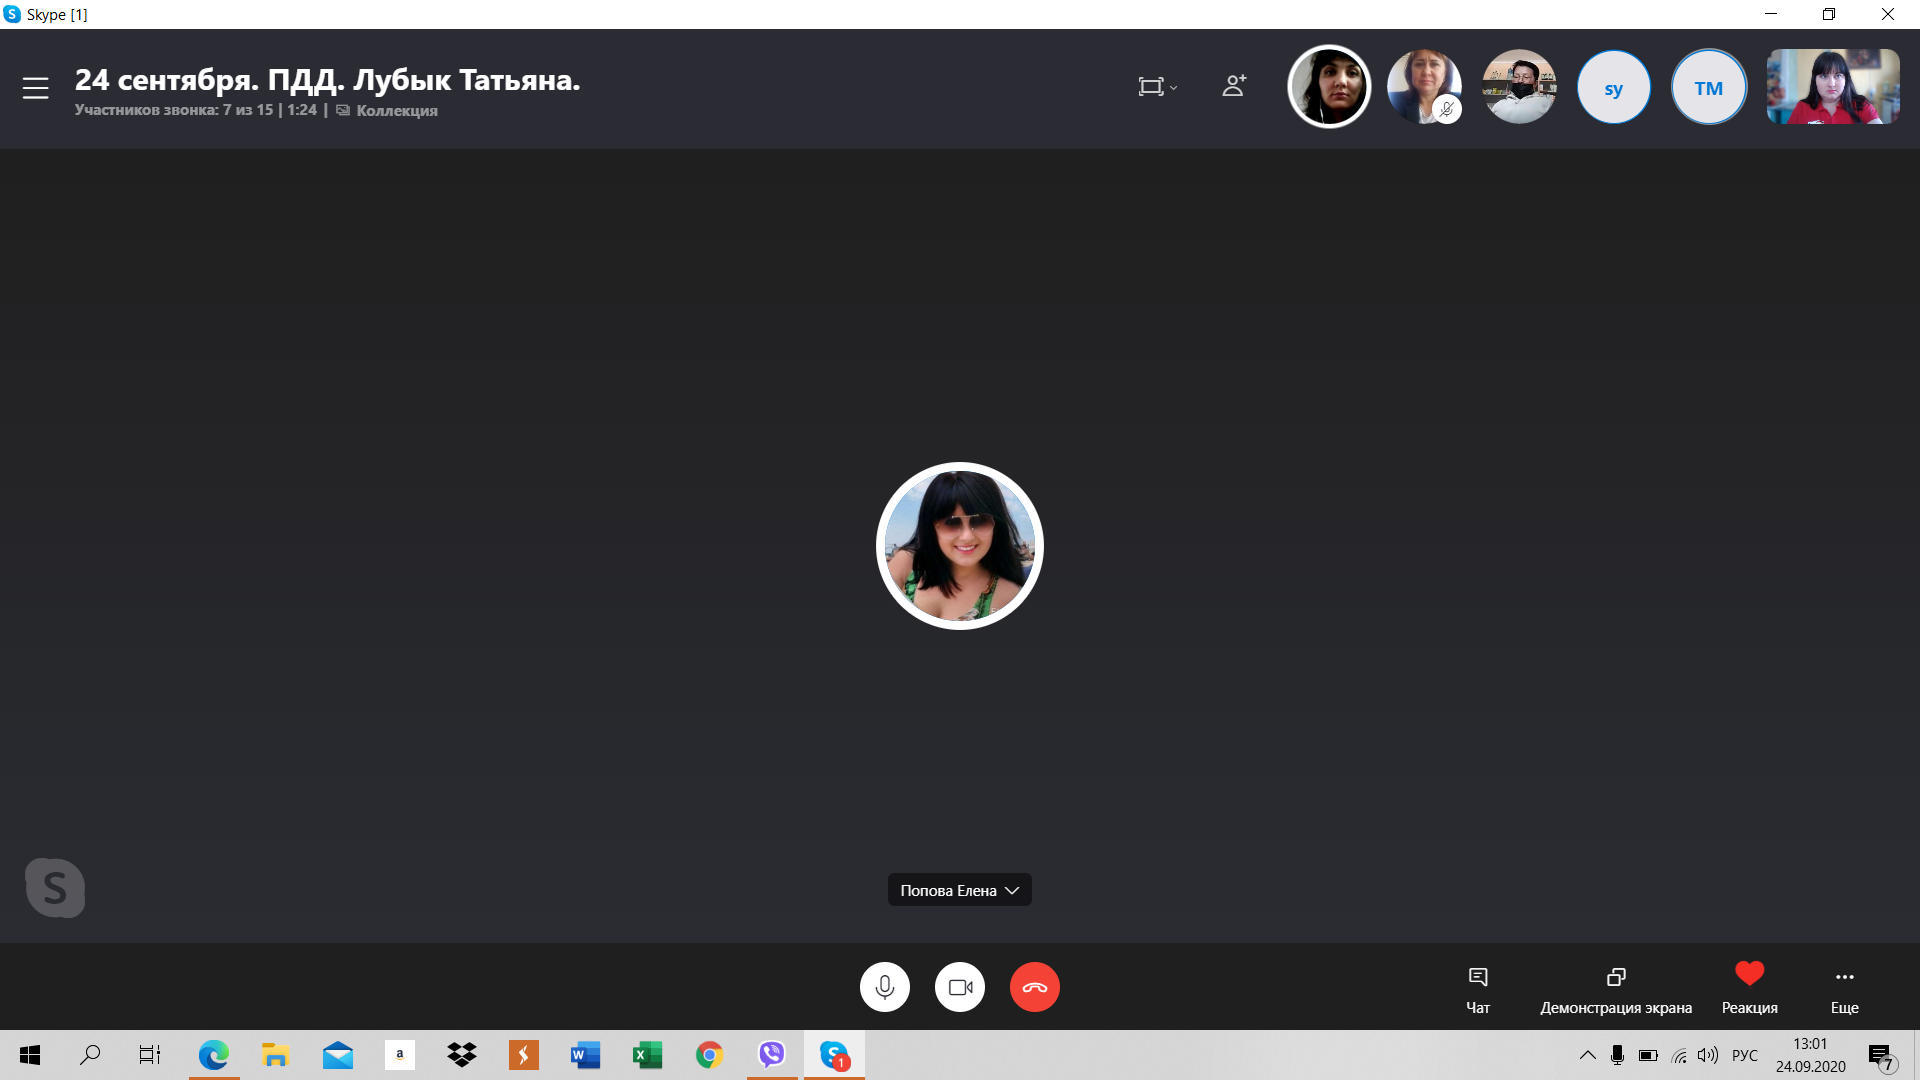Click the system tray microphone icon

(1617, 1055)
